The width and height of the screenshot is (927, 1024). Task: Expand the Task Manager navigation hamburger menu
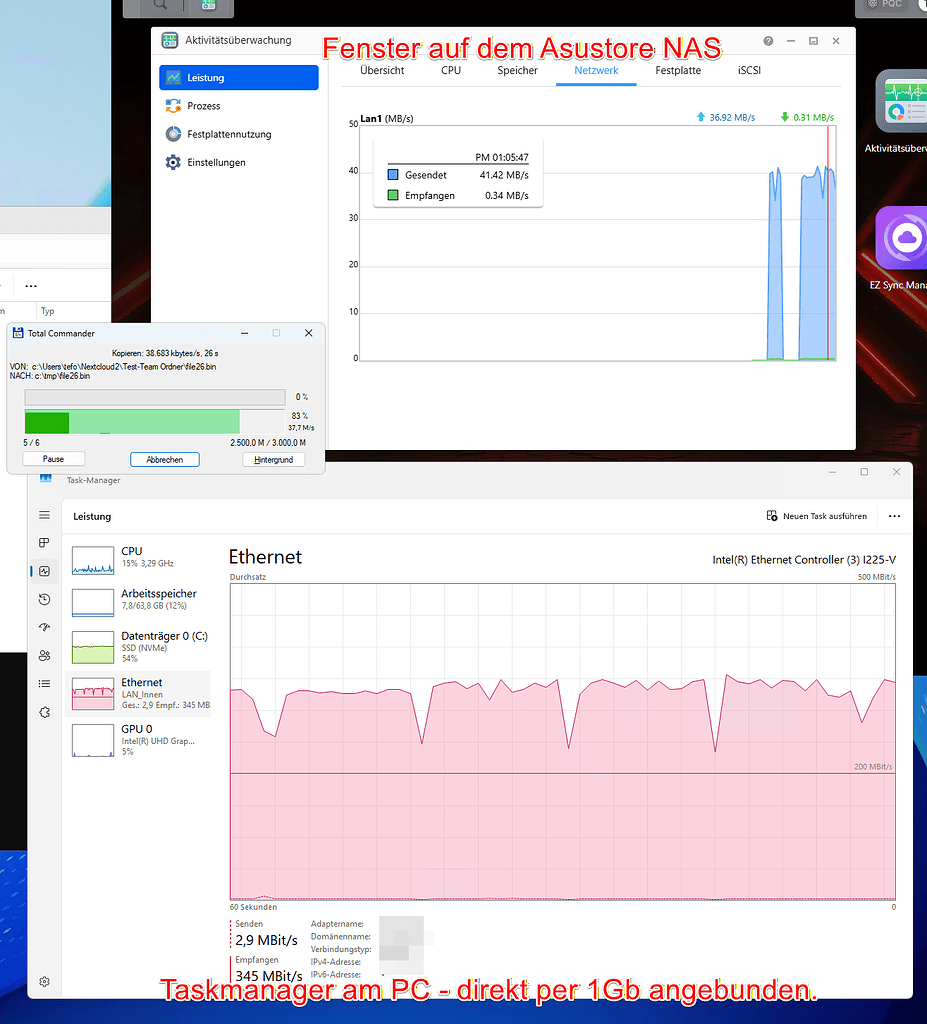pyautogui.click(x=44, y=515)
